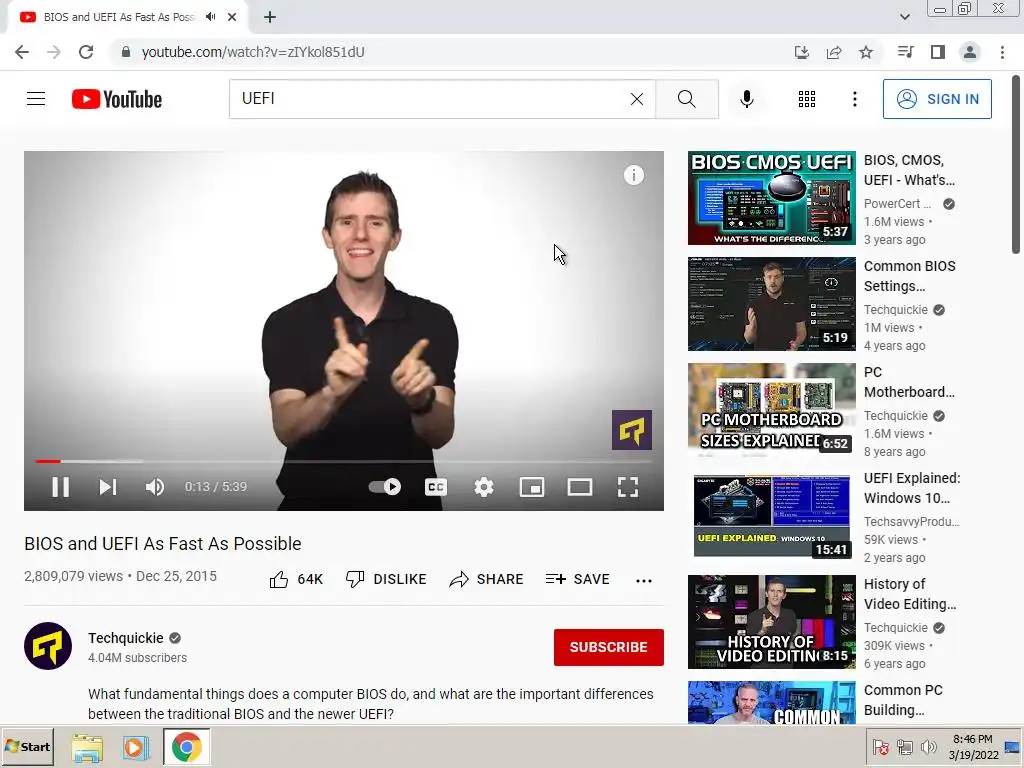Open media controls in Chrome toolbar
The height and width of the screenshot is (768, 1024).
pyautogui.click(x=905, y=52)
